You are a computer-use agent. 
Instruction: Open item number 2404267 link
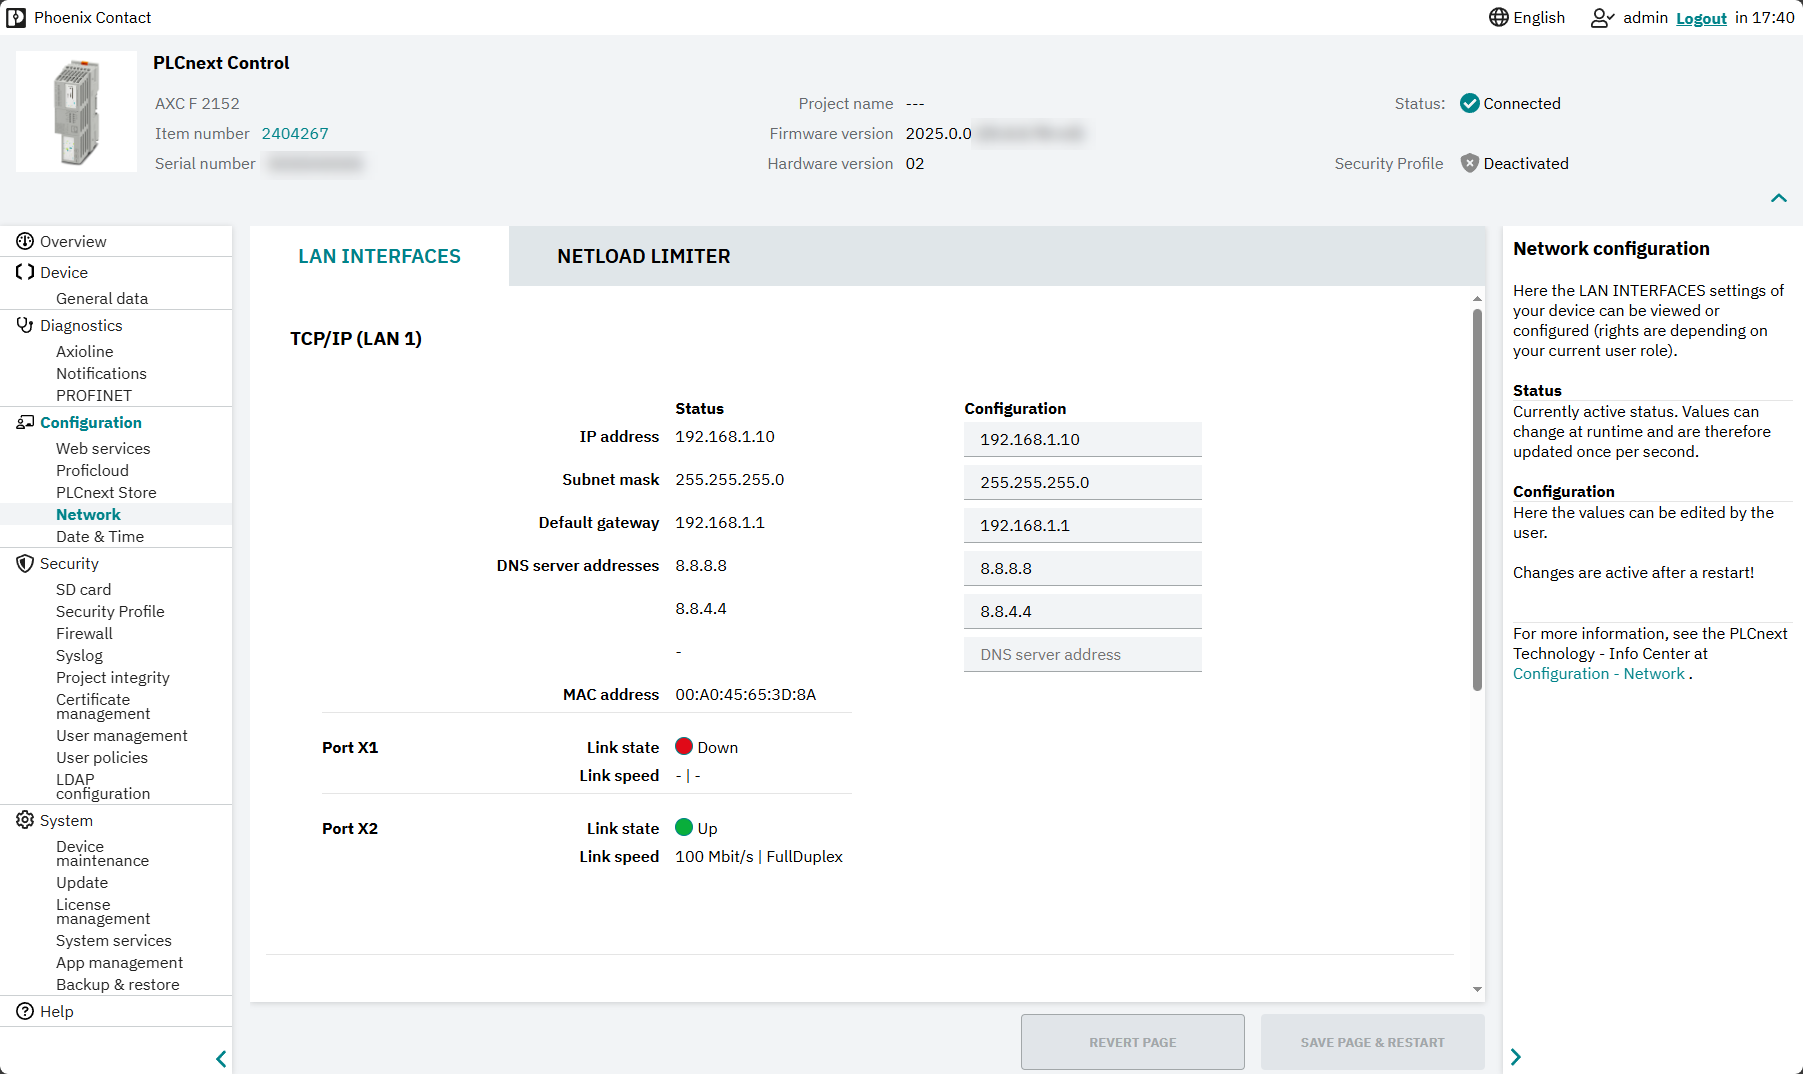tap(295, 133)
